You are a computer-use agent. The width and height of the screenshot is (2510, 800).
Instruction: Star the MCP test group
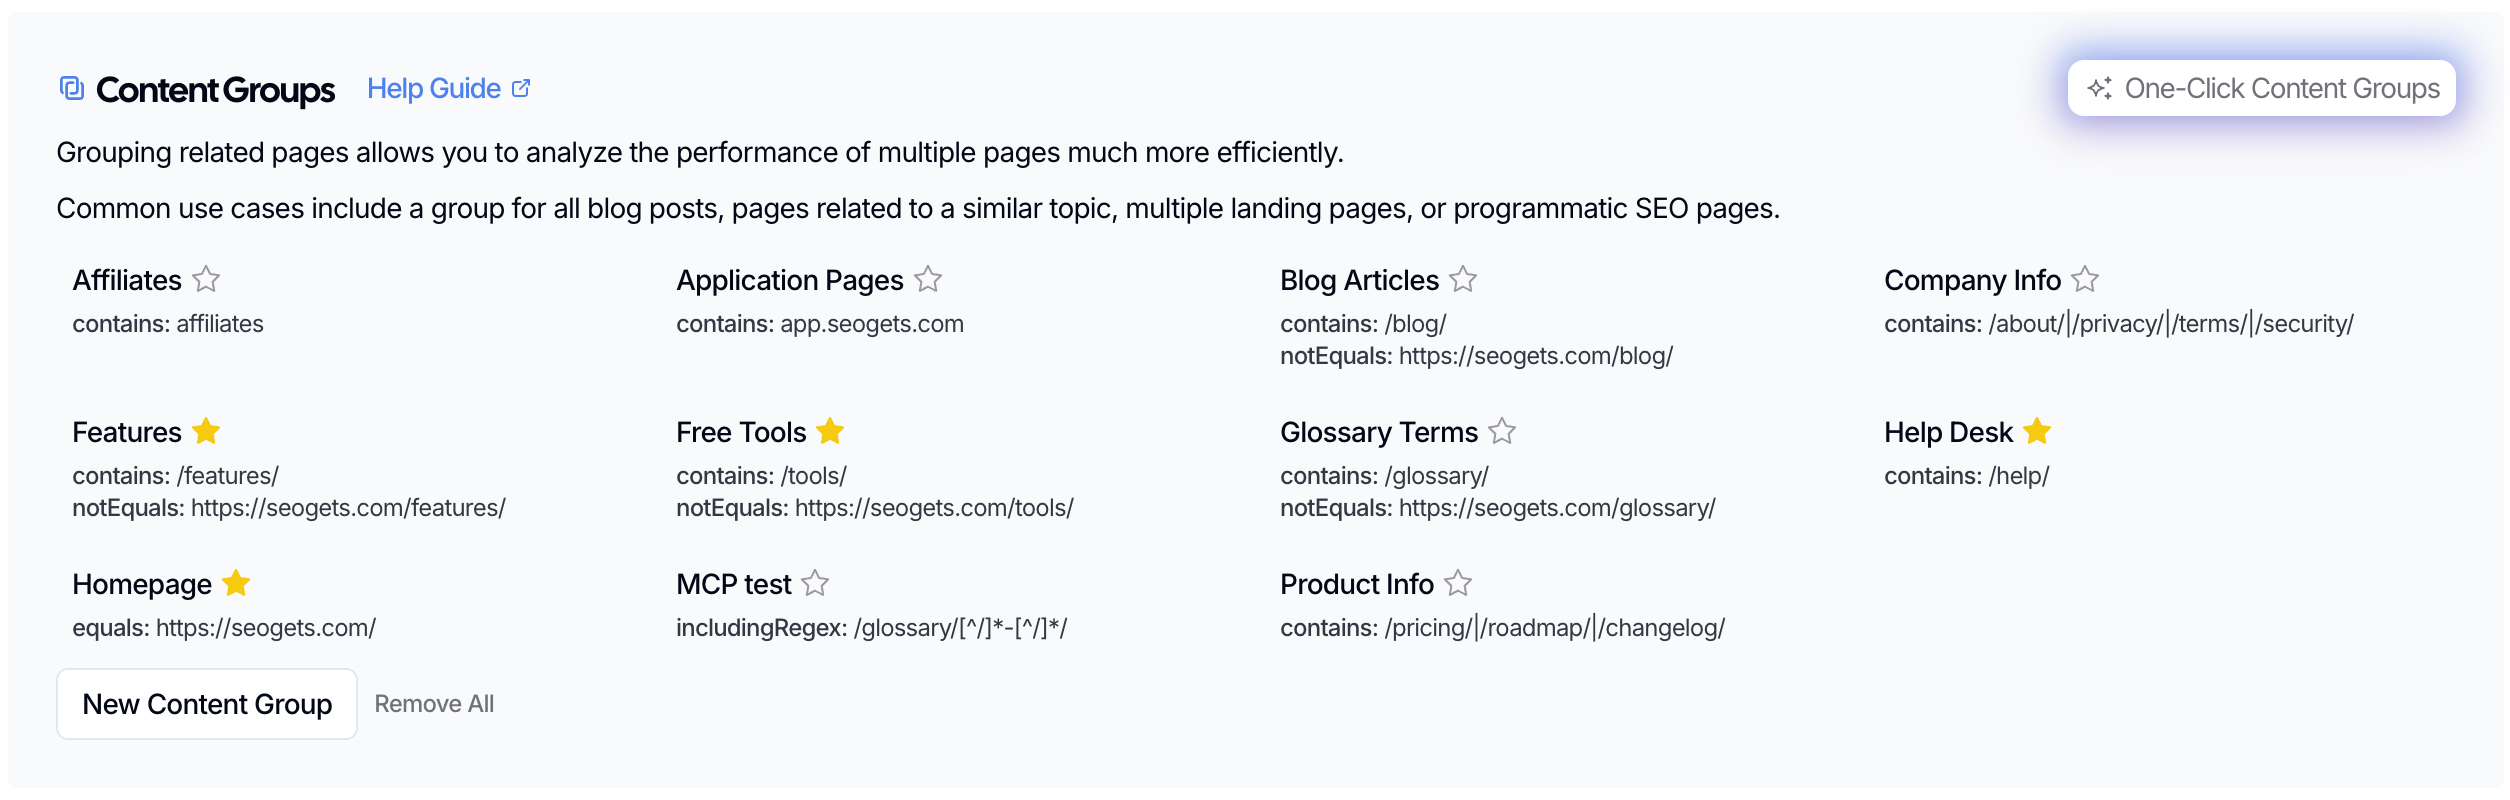[x=815, y=583]
